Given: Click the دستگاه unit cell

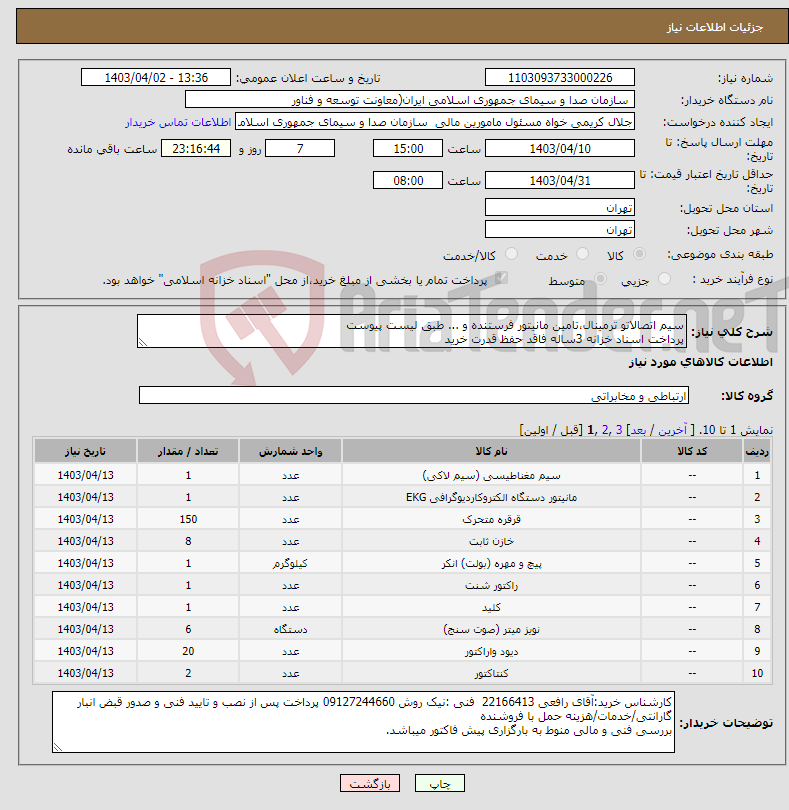Looking at the screenshot, I should tap(290, 629).
